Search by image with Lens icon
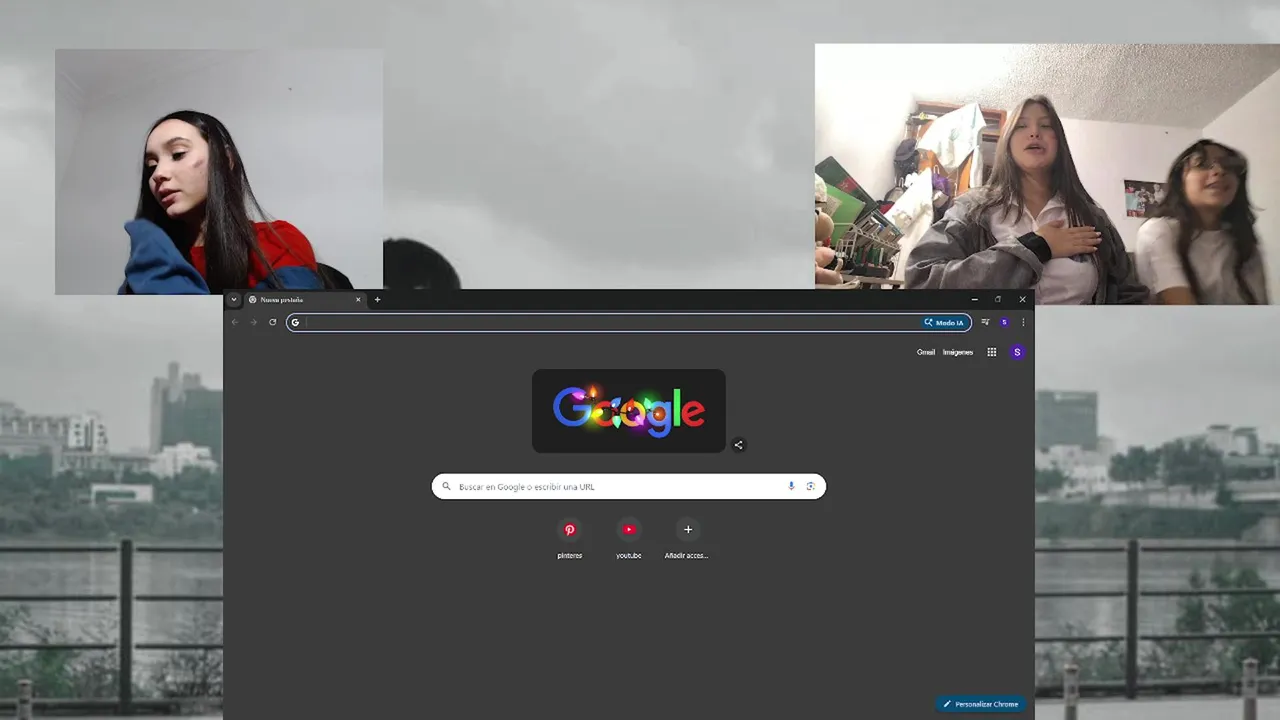Screen dimensions: 1280x720 coord(810,487)
